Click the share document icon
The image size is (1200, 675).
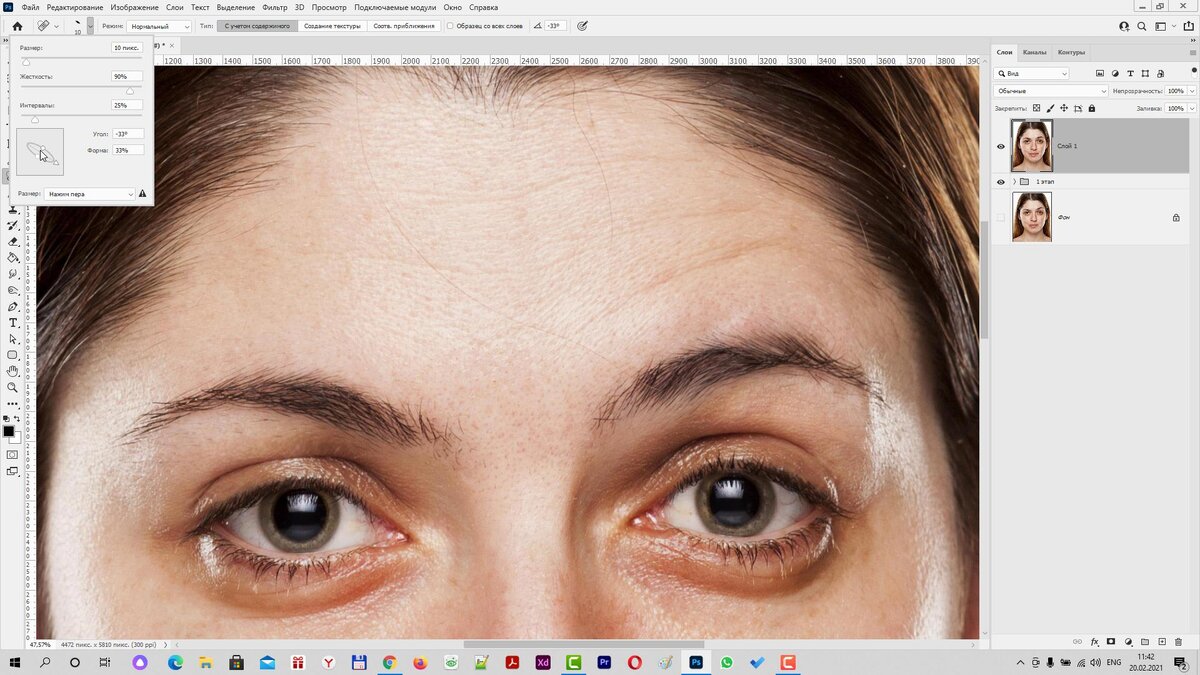point(1187,26)
